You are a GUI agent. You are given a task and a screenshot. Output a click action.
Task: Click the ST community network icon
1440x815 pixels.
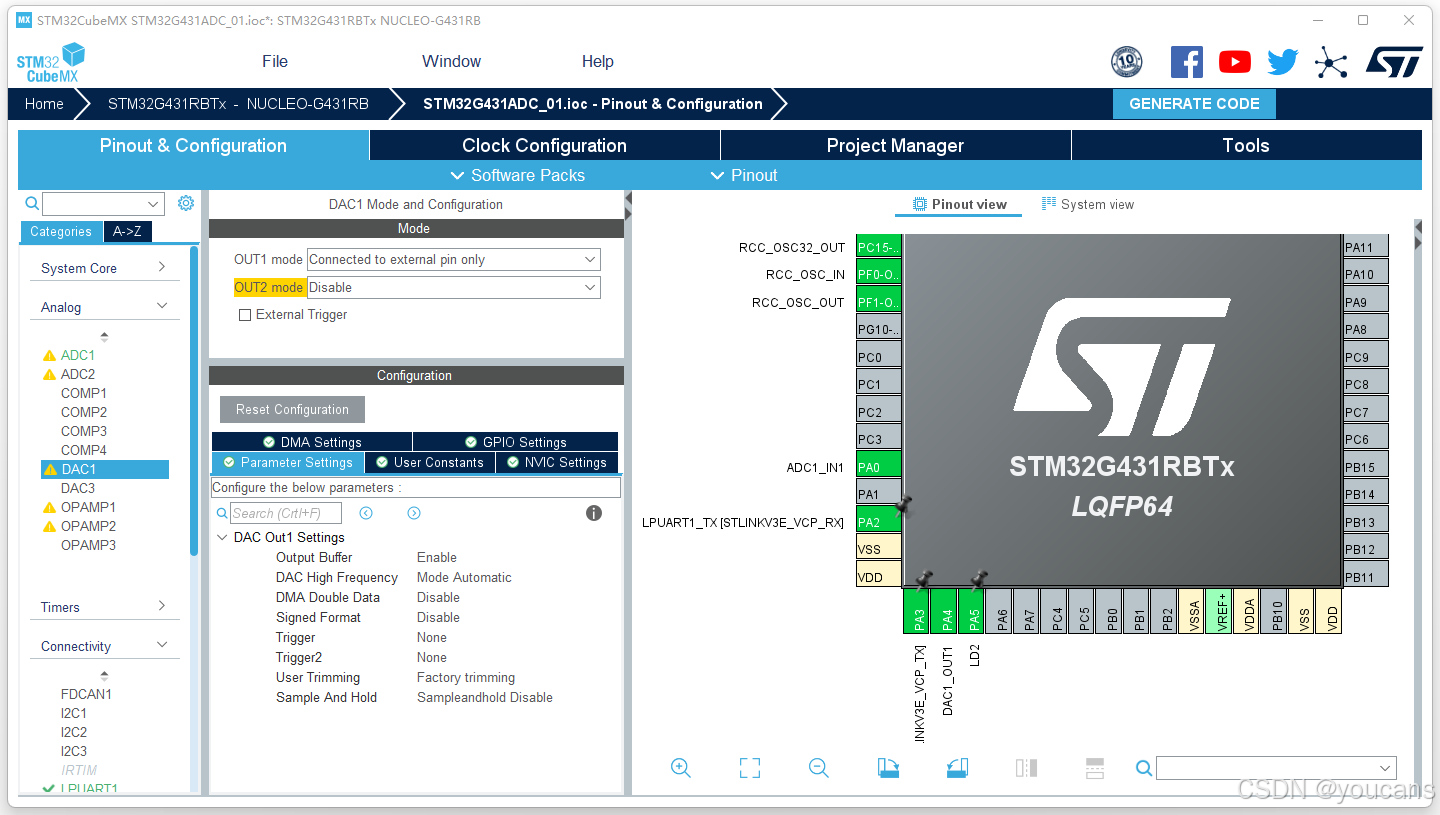pyautogui.click(x=1331, y=62)
